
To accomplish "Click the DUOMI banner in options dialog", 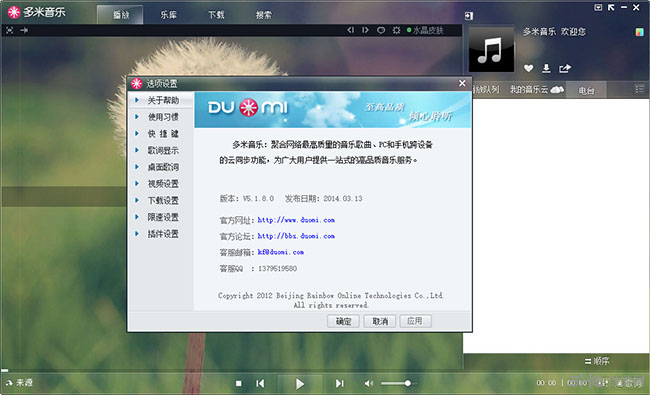I will (x=332, y=109).
